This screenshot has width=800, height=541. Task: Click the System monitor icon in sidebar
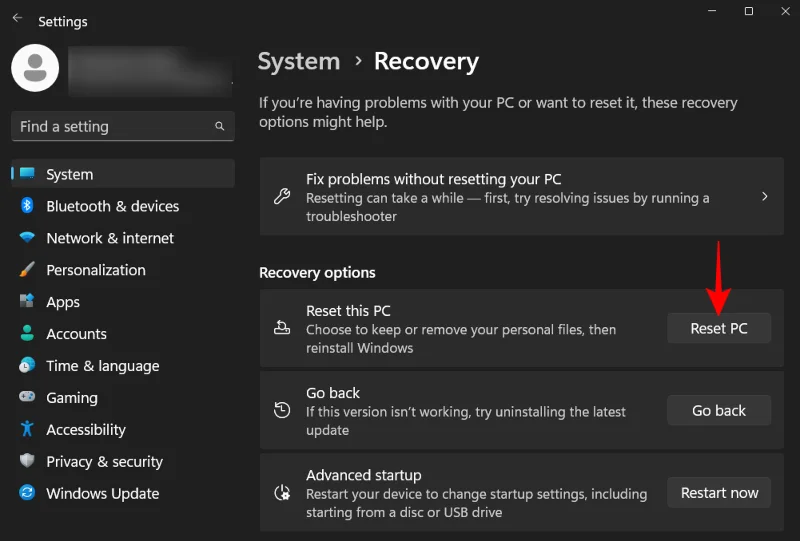click(x=27, y=174)
